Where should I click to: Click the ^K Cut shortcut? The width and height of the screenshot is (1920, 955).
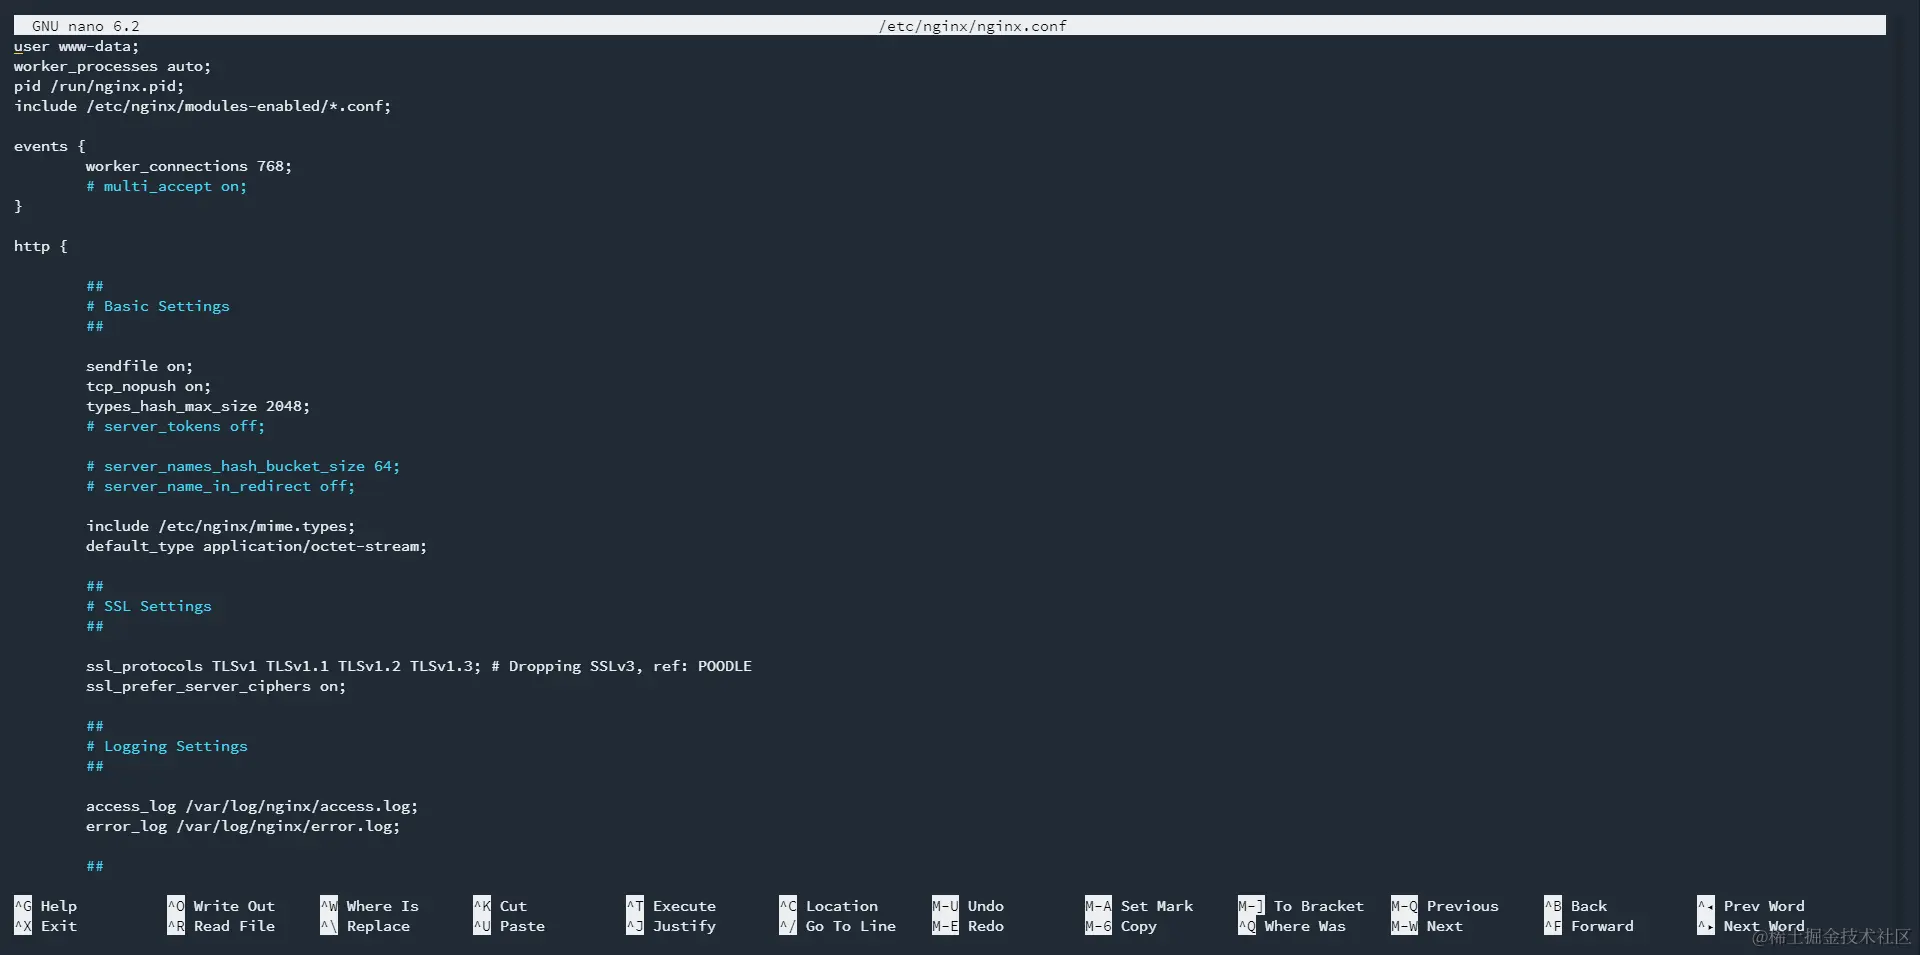pyautogui.click(x=500, y=906)
